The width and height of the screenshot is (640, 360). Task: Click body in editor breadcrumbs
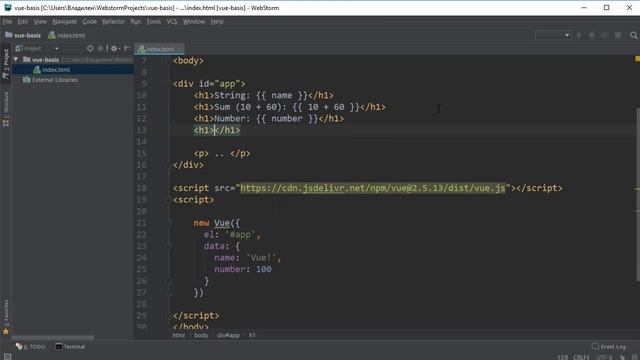coord(201,335)
